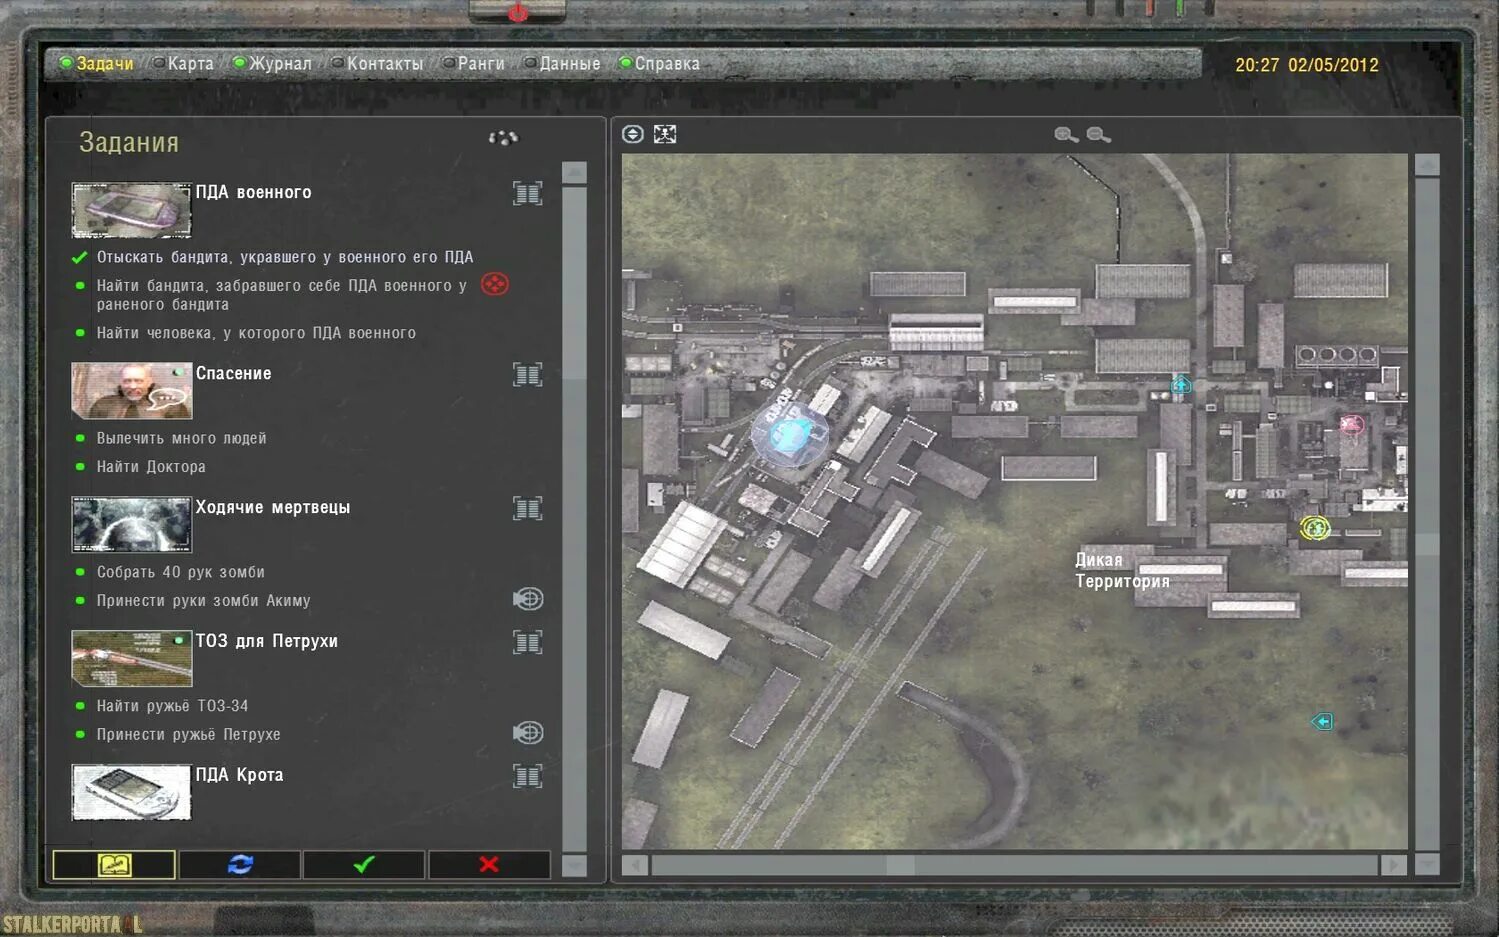The width and height of the screenshot is (1499, 937).
Task: Click subtask Собрать 40 рук зомби
Action: coord(181,572)
